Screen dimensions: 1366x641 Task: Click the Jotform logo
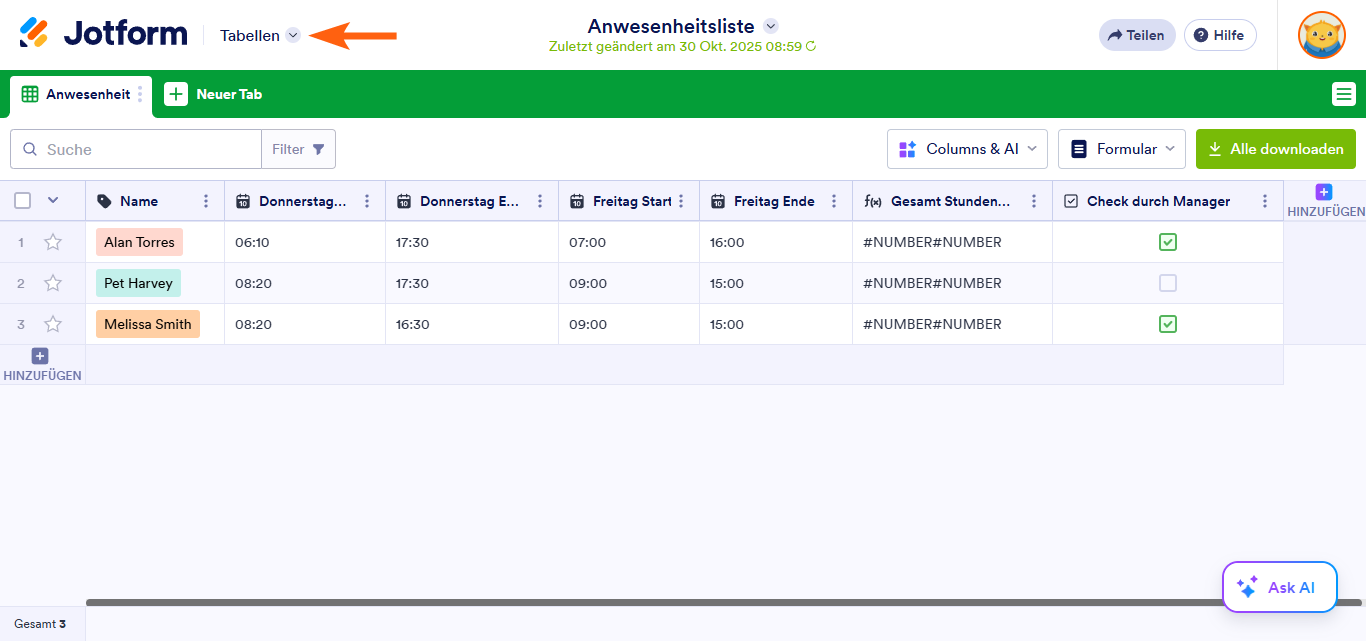click(103, 34)
